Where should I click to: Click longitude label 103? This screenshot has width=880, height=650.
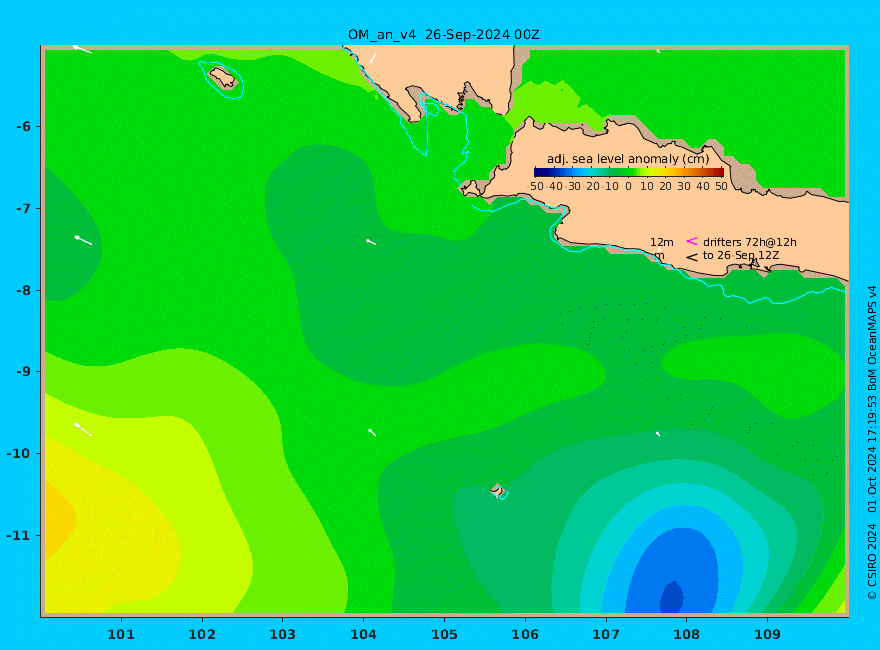pos(283,635)
